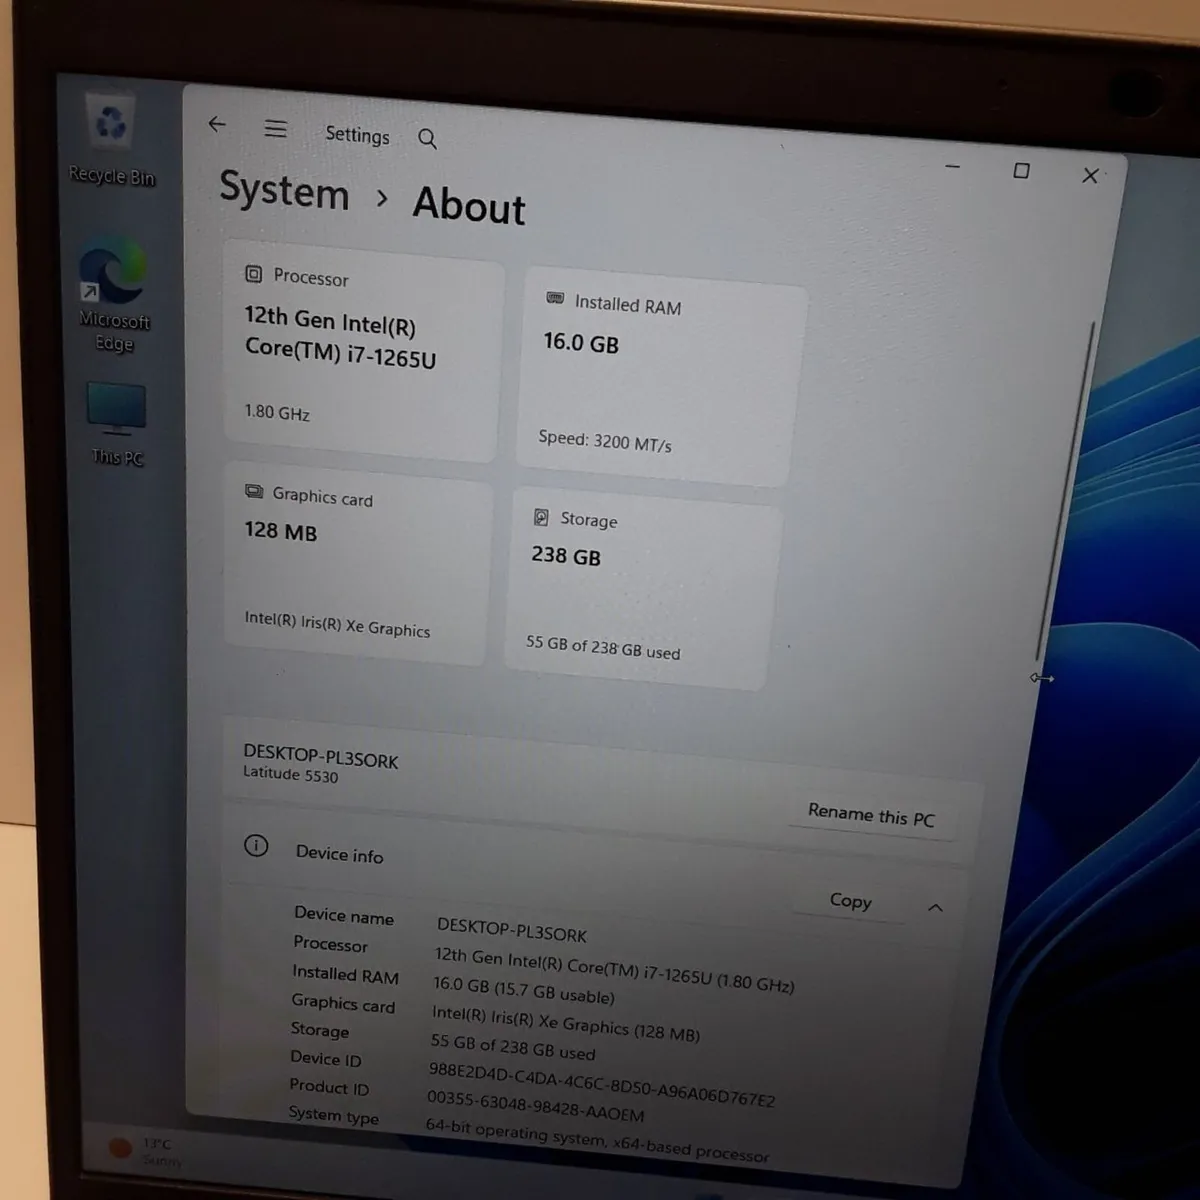This screenshot has width=1200, height=1200.
Task: Select the Storage row value in Device info
Action: (513, 1046)
